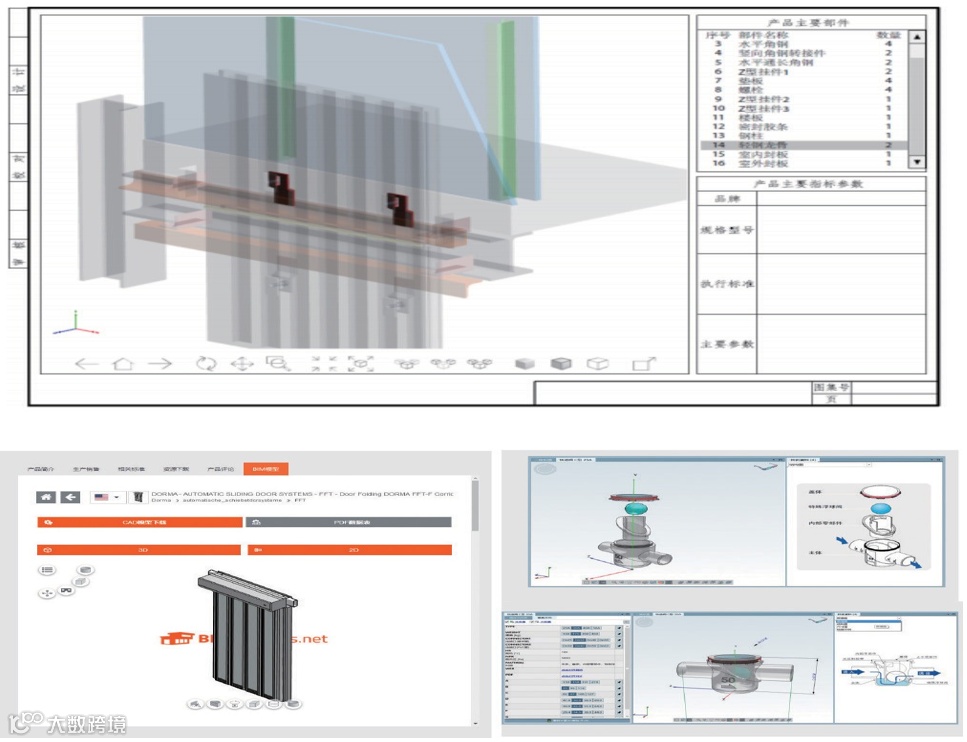Open the fourth tab in the product page
The width and height of the screenshot is (967, 742).
tap(176, 469)
